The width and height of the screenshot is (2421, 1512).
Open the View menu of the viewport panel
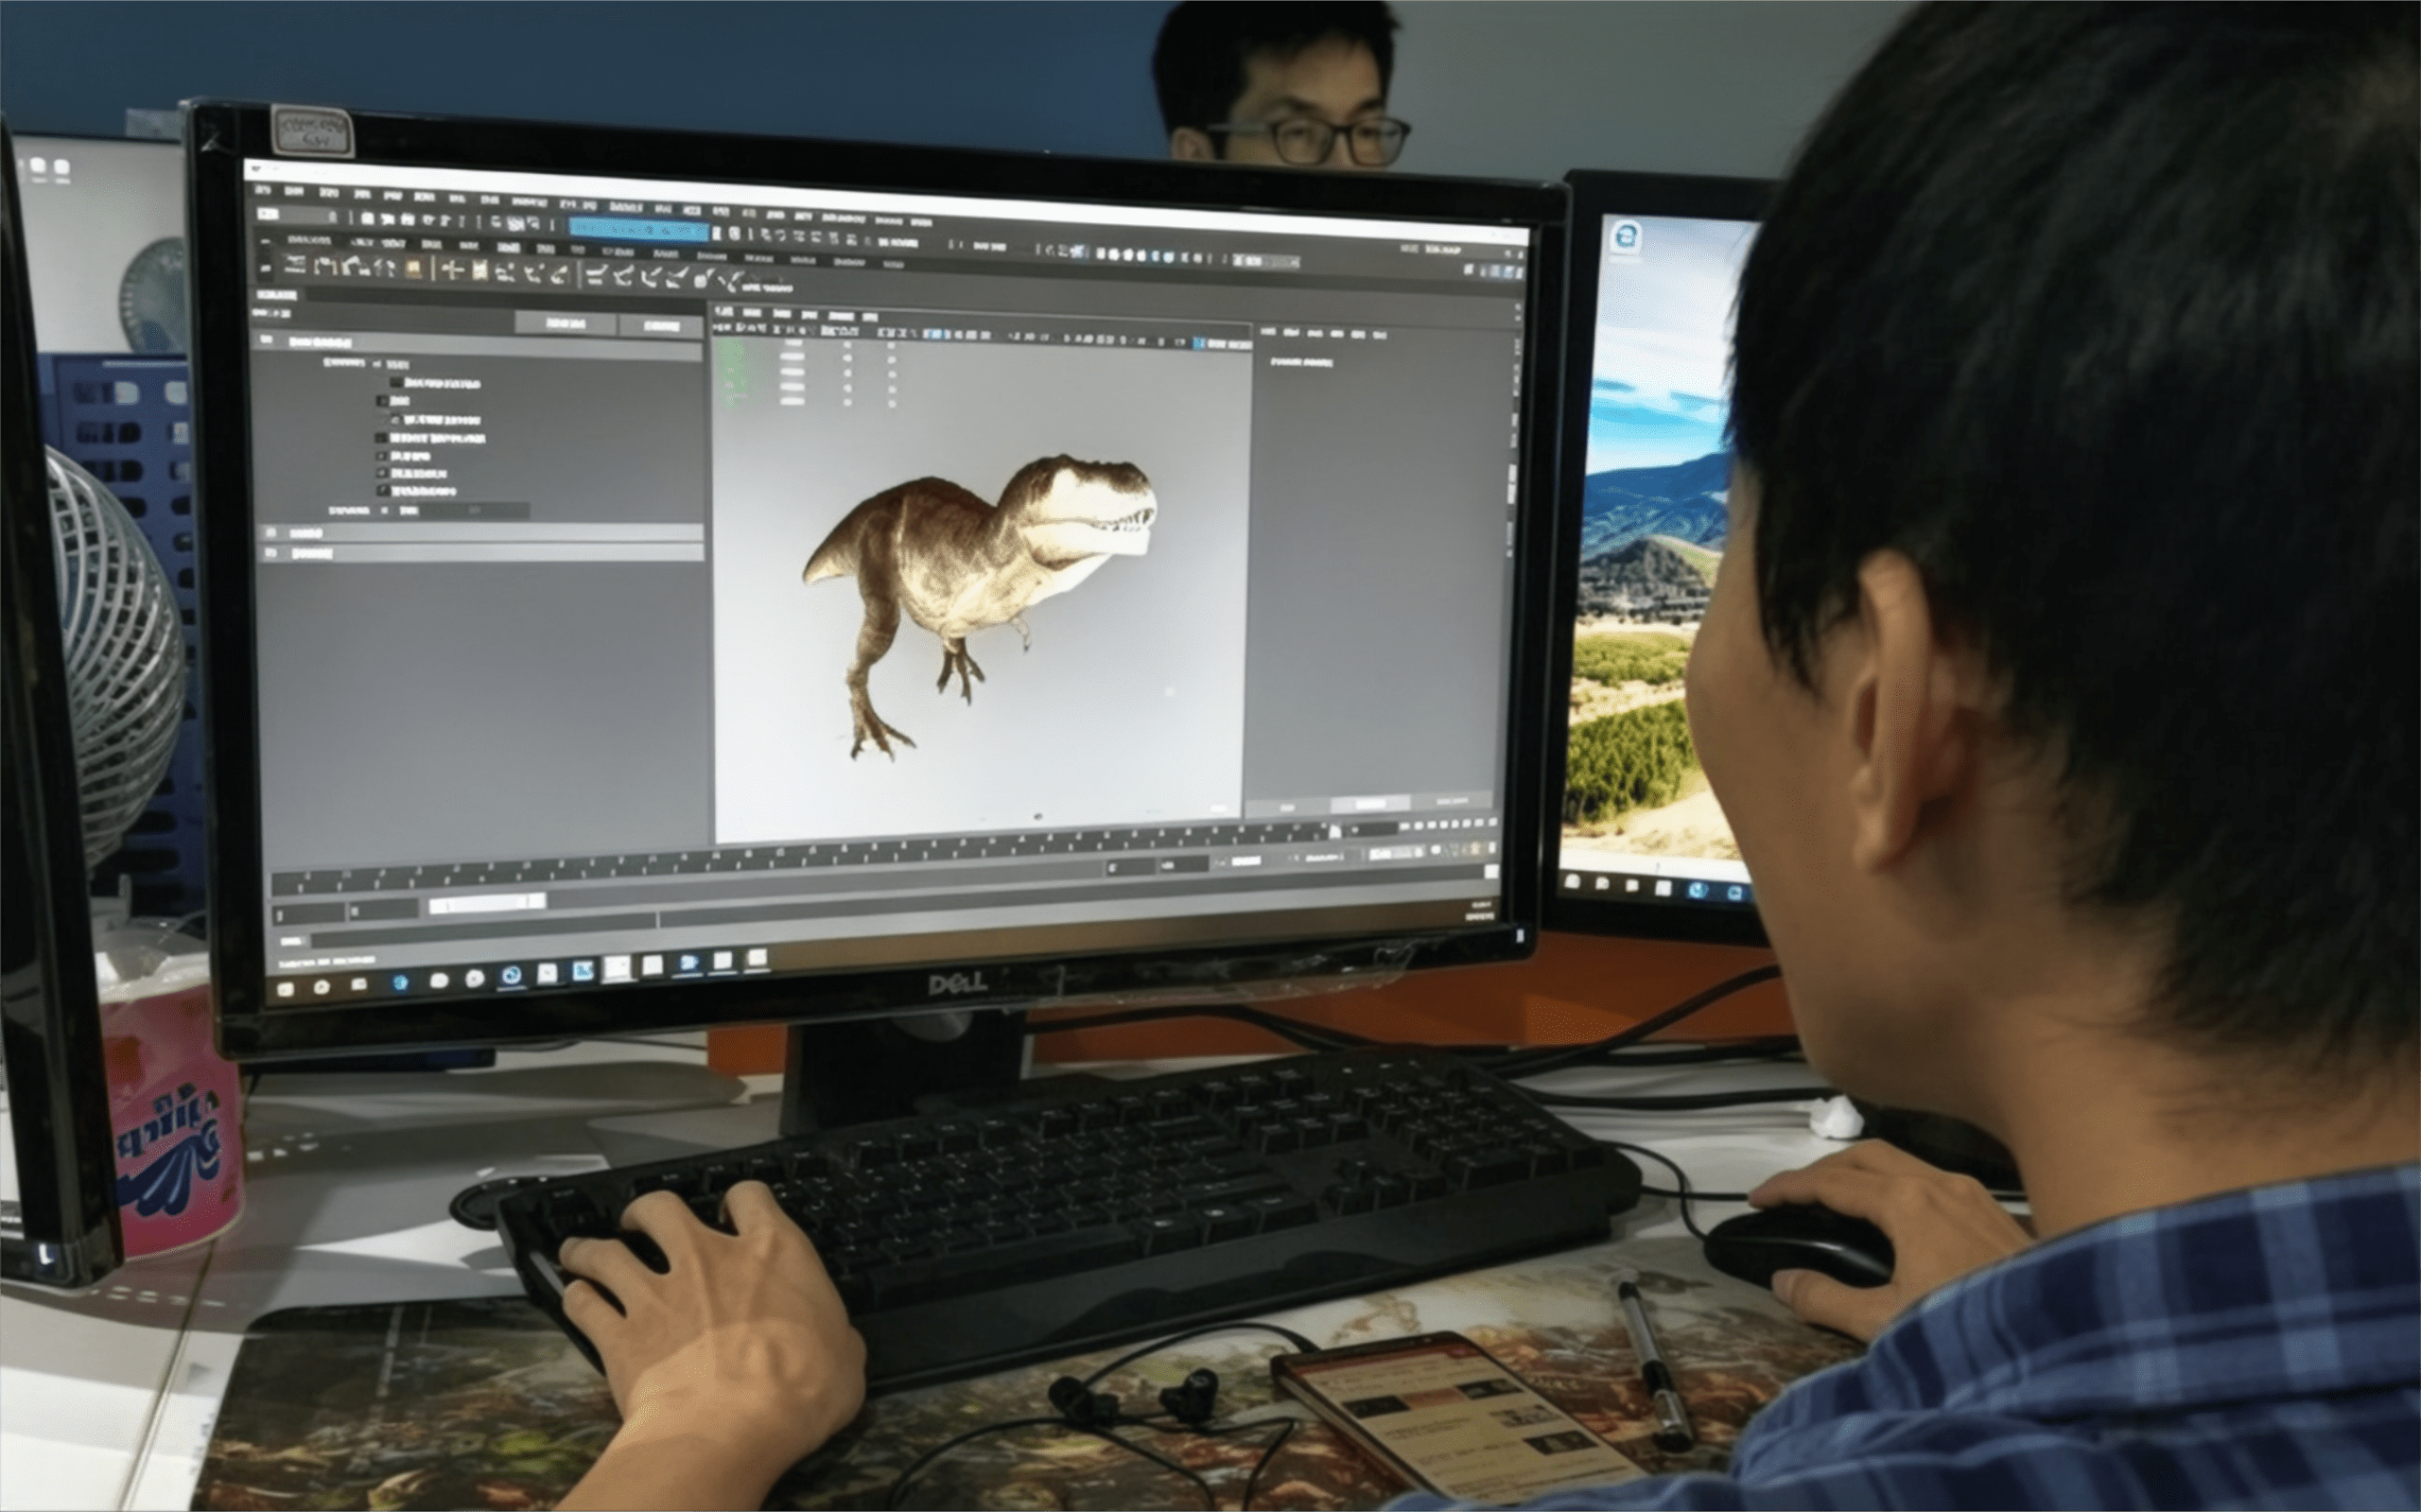[724, 312]
